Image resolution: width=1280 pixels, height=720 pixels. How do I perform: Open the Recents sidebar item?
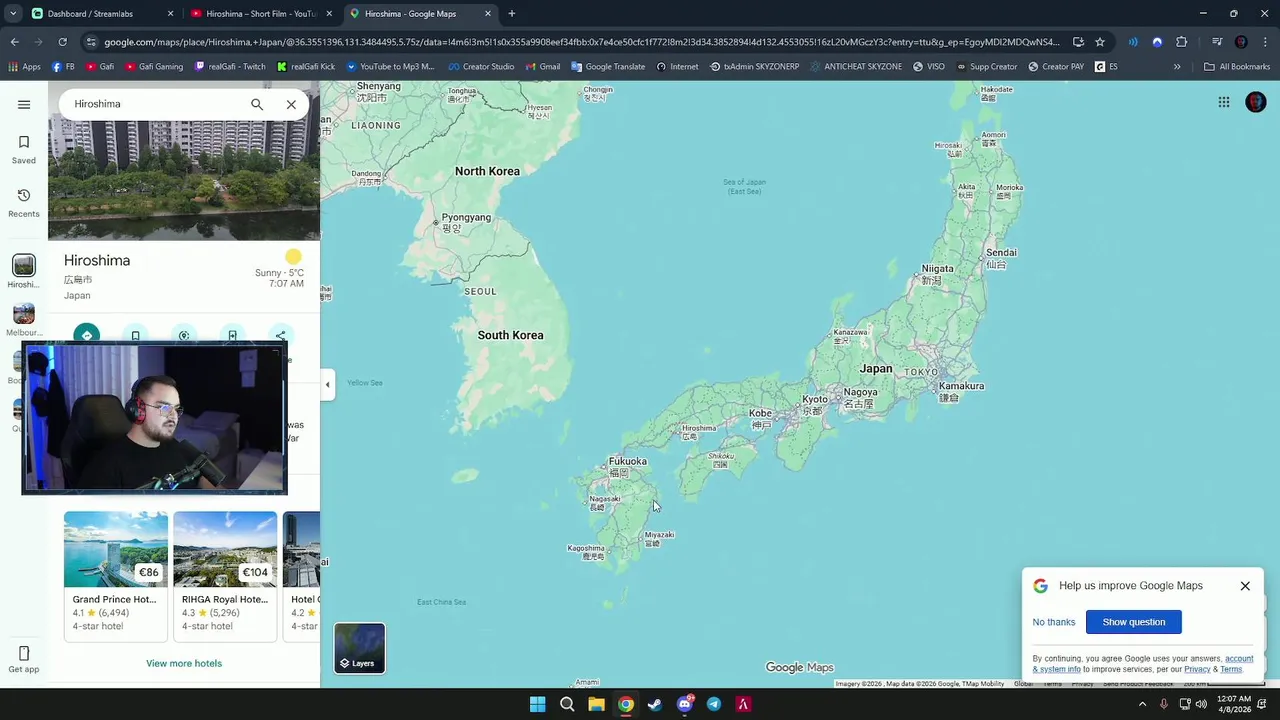(x=24, y=203)
